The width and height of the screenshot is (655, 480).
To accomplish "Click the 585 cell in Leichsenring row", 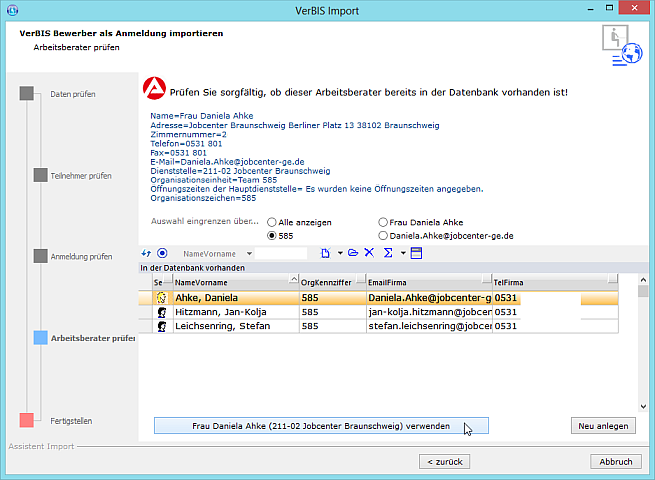I will point(333,326).
